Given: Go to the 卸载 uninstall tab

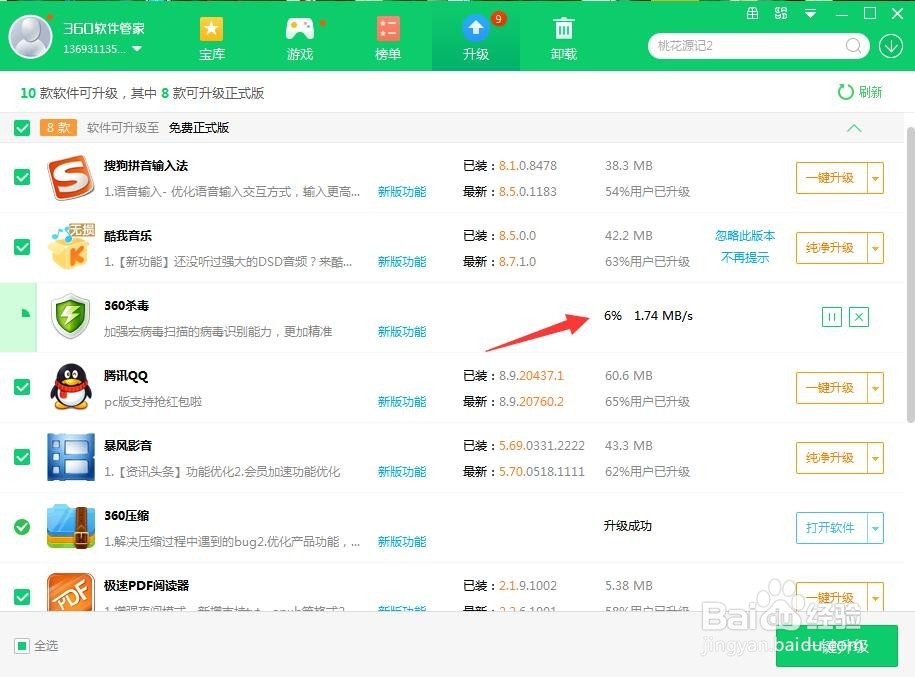Looking at the screenshot, I should pos(564,39).
